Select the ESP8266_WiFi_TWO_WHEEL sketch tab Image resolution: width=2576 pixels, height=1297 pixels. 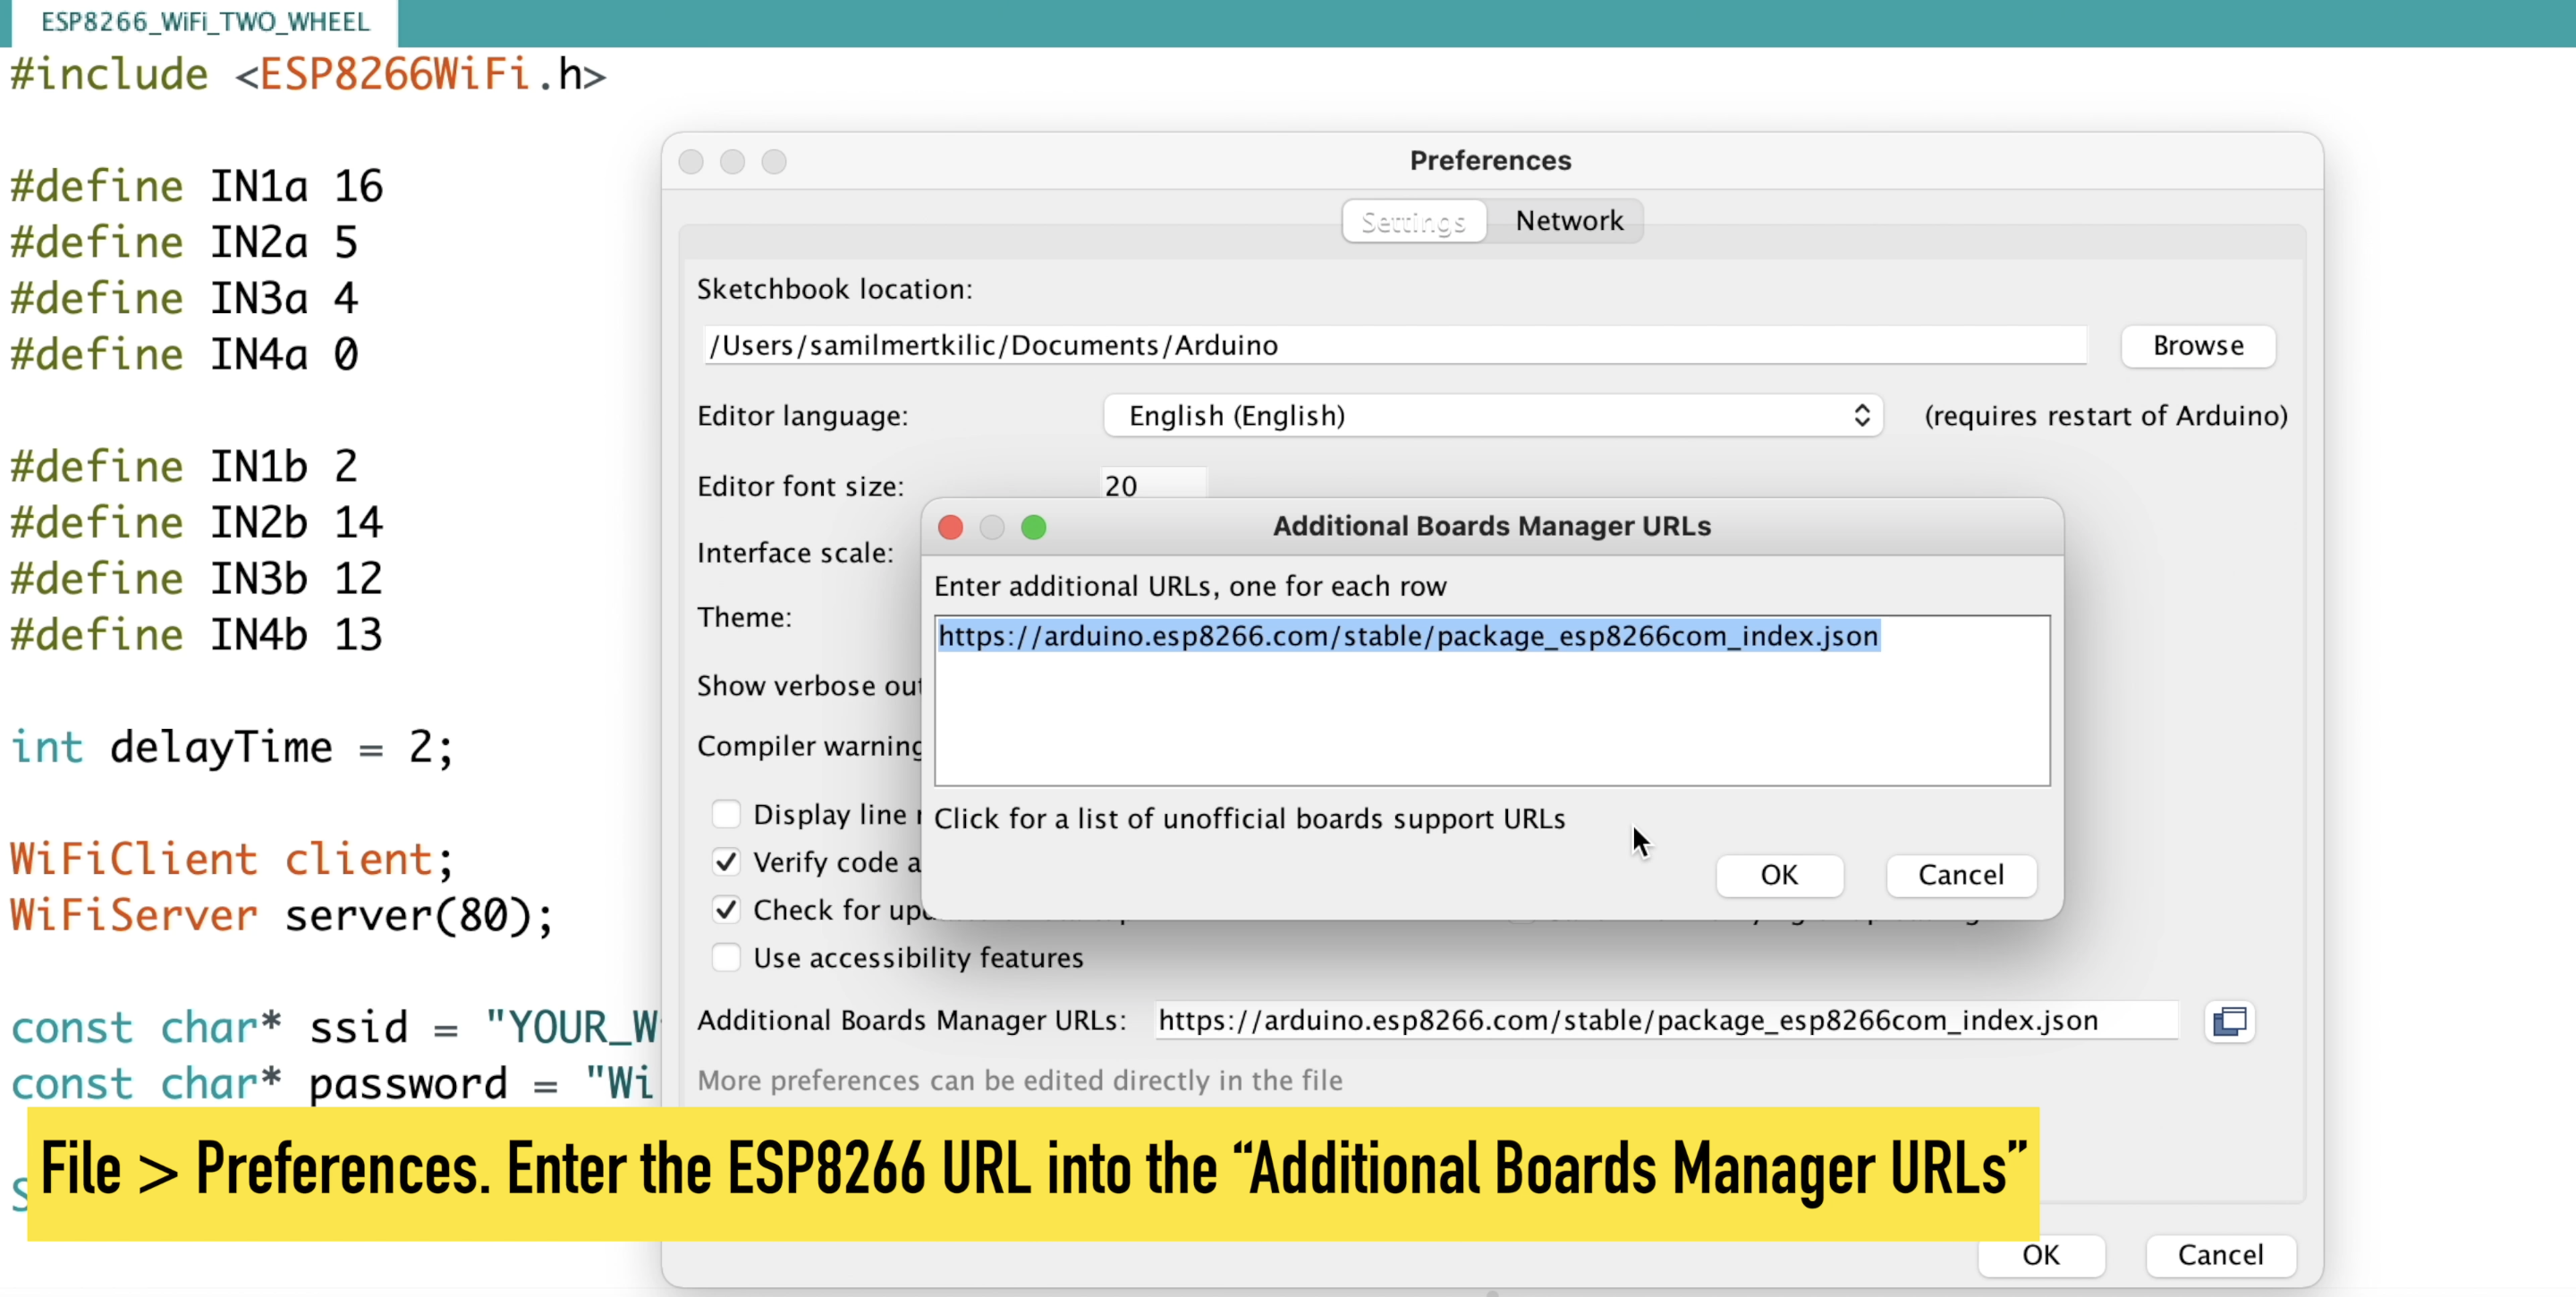coord(205,22)
